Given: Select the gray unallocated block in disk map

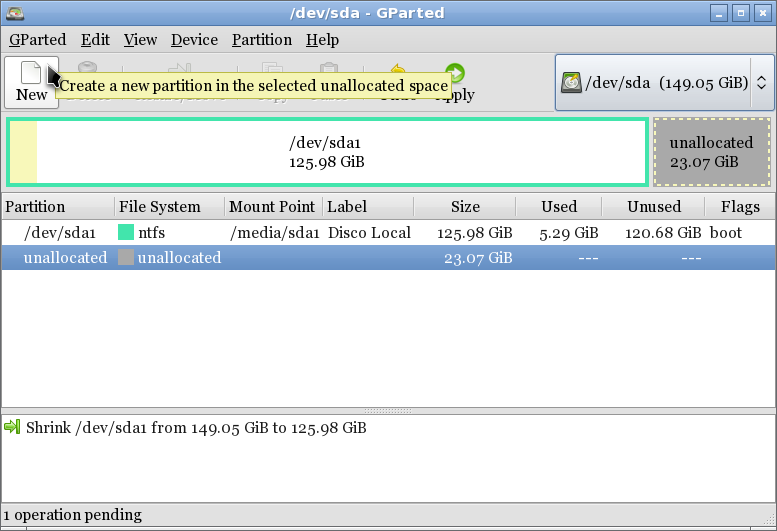Looking at the screenshot, I should 711,152.
